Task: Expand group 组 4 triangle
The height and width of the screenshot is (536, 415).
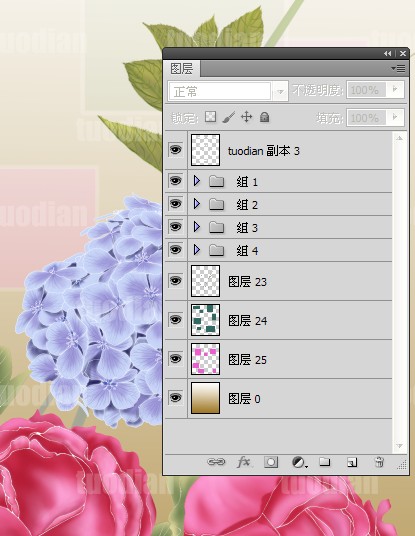Action: coord(197,249)
